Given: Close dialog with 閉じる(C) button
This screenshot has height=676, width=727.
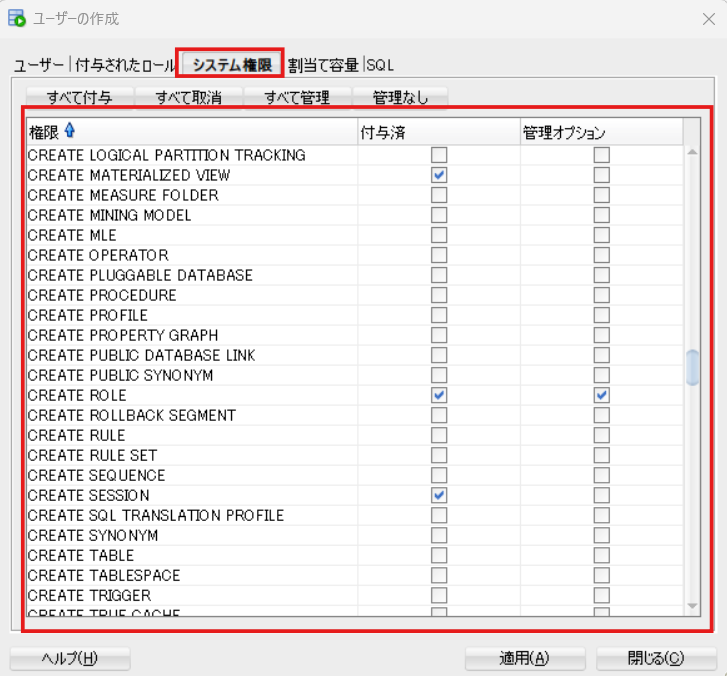Looking at the screenshot, I should pyautogui.click(x=656, y=658).
